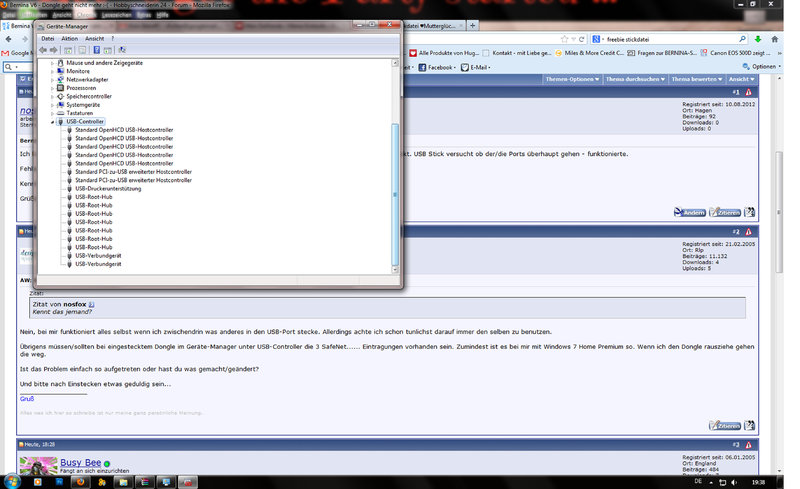The image size is (800, 489).
Task: Click the Netzwerkadapter category icon
Action: [61, 80]
